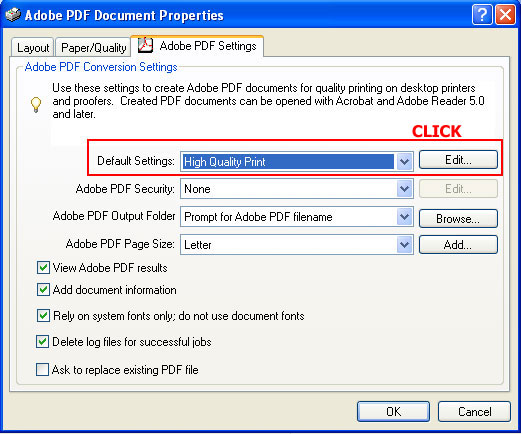Confirm with the OK button
Image resolution: width=521 pixels, height=434 pixels.
point(393,412)
